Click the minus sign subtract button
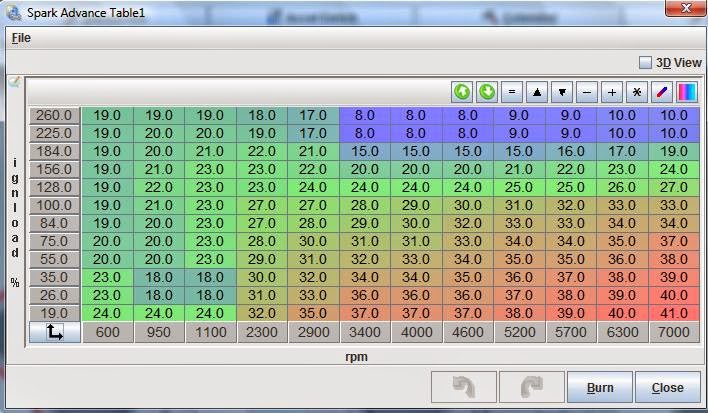Image resolution: width=708 pixels, height=413 pixels. pos(587,92)
